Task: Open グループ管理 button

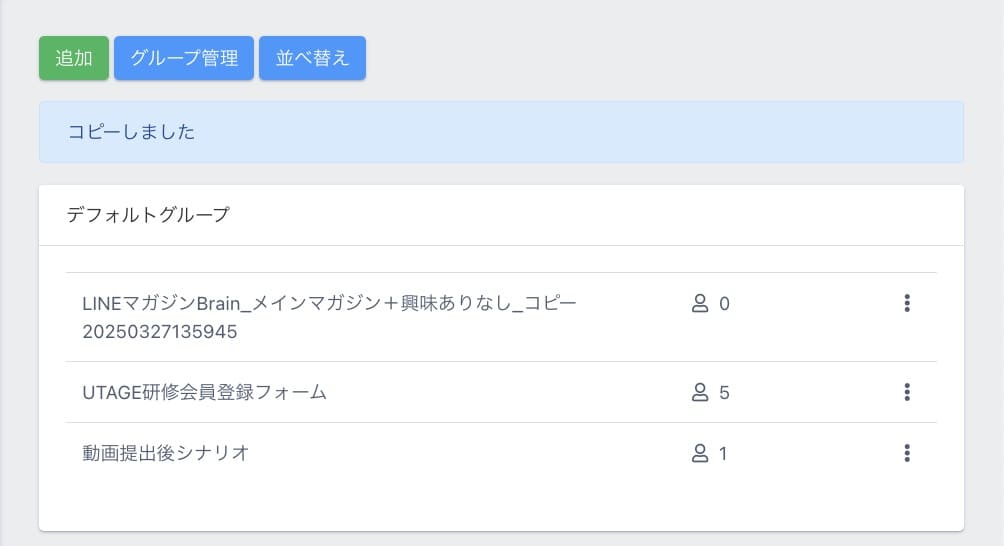Action: (184, 58)
